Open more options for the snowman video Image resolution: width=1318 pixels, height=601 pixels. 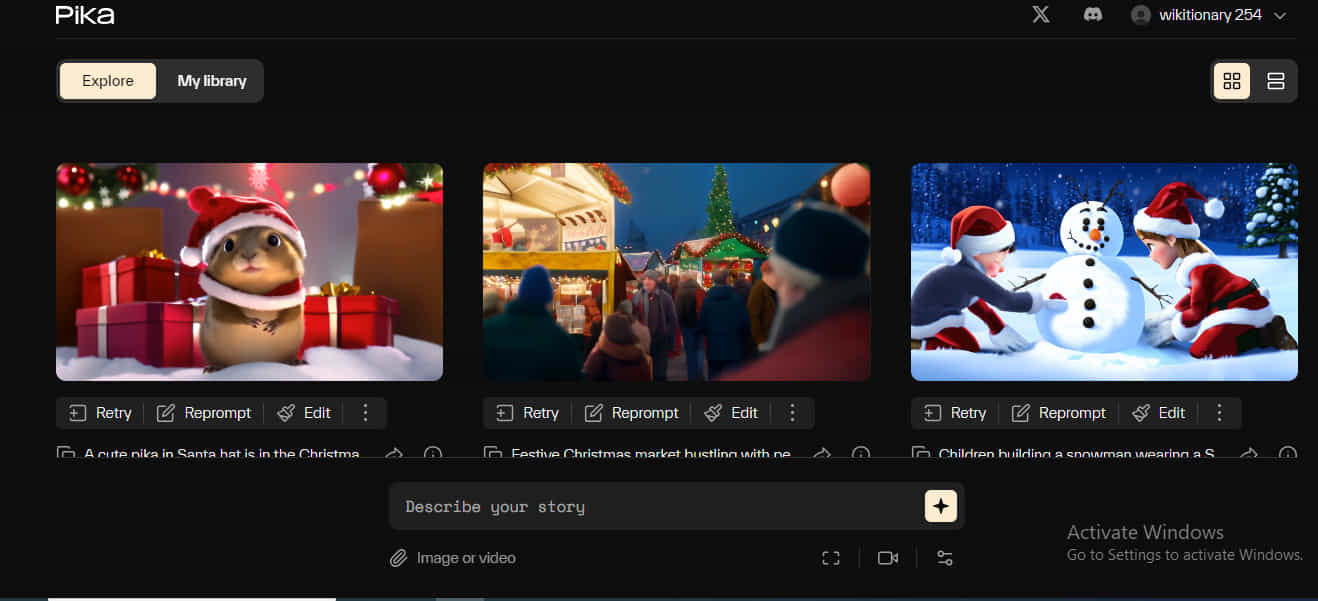click(x=1219, y=412)
